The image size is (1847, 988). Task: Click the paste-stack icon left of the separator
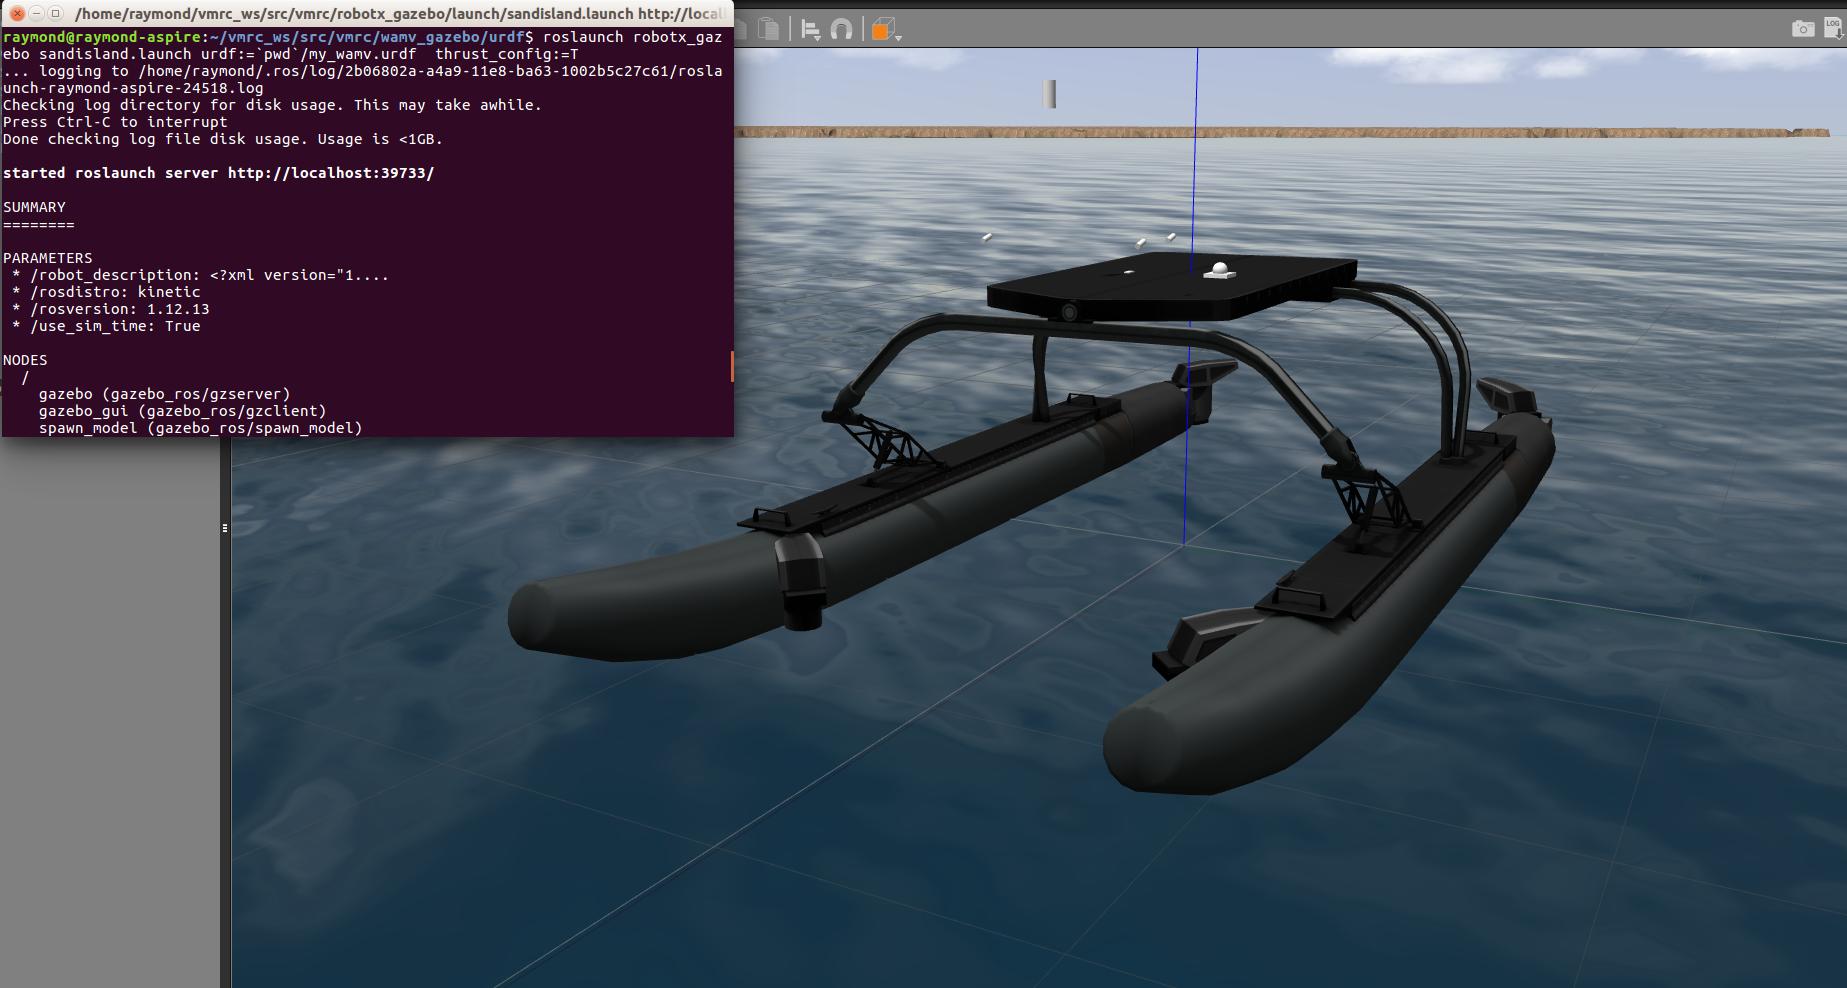pyautogui.click(x=768, y=28)
